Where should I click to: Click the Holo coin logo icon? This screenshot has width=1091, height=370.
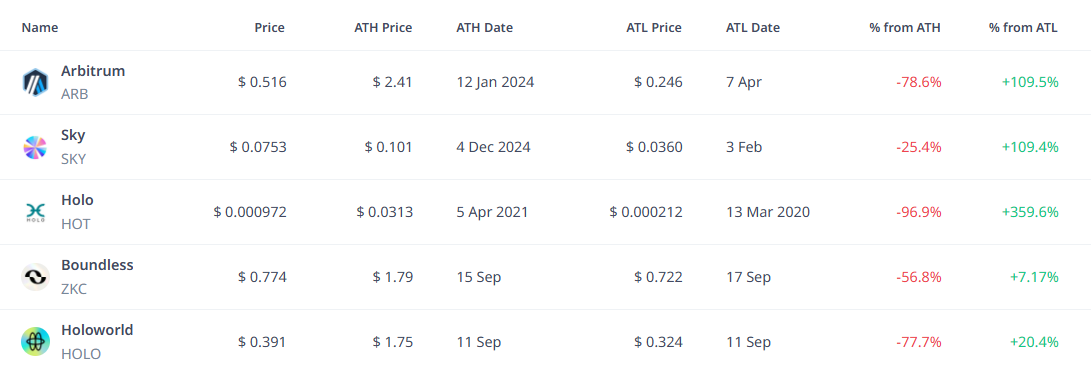point(35,212)
